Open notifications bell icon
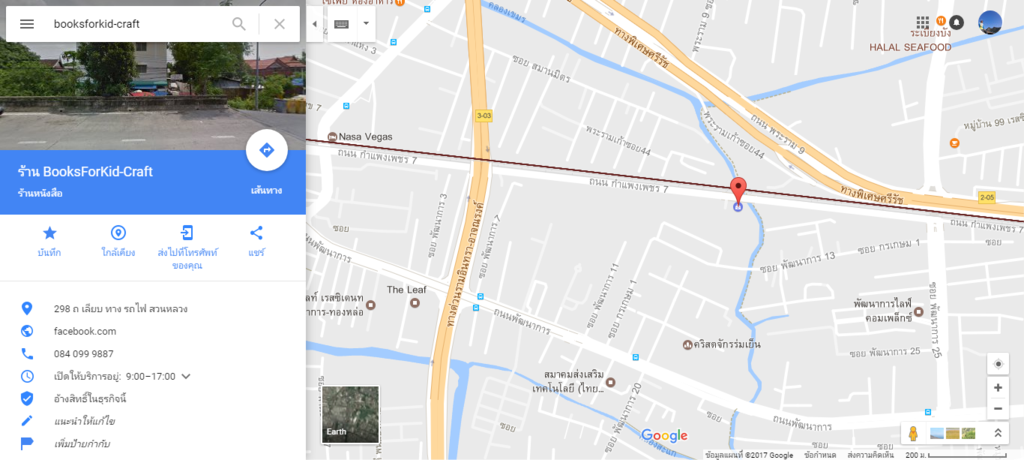Image resolution: width=1024 pixels, height=460 pixels. [956, 22]
